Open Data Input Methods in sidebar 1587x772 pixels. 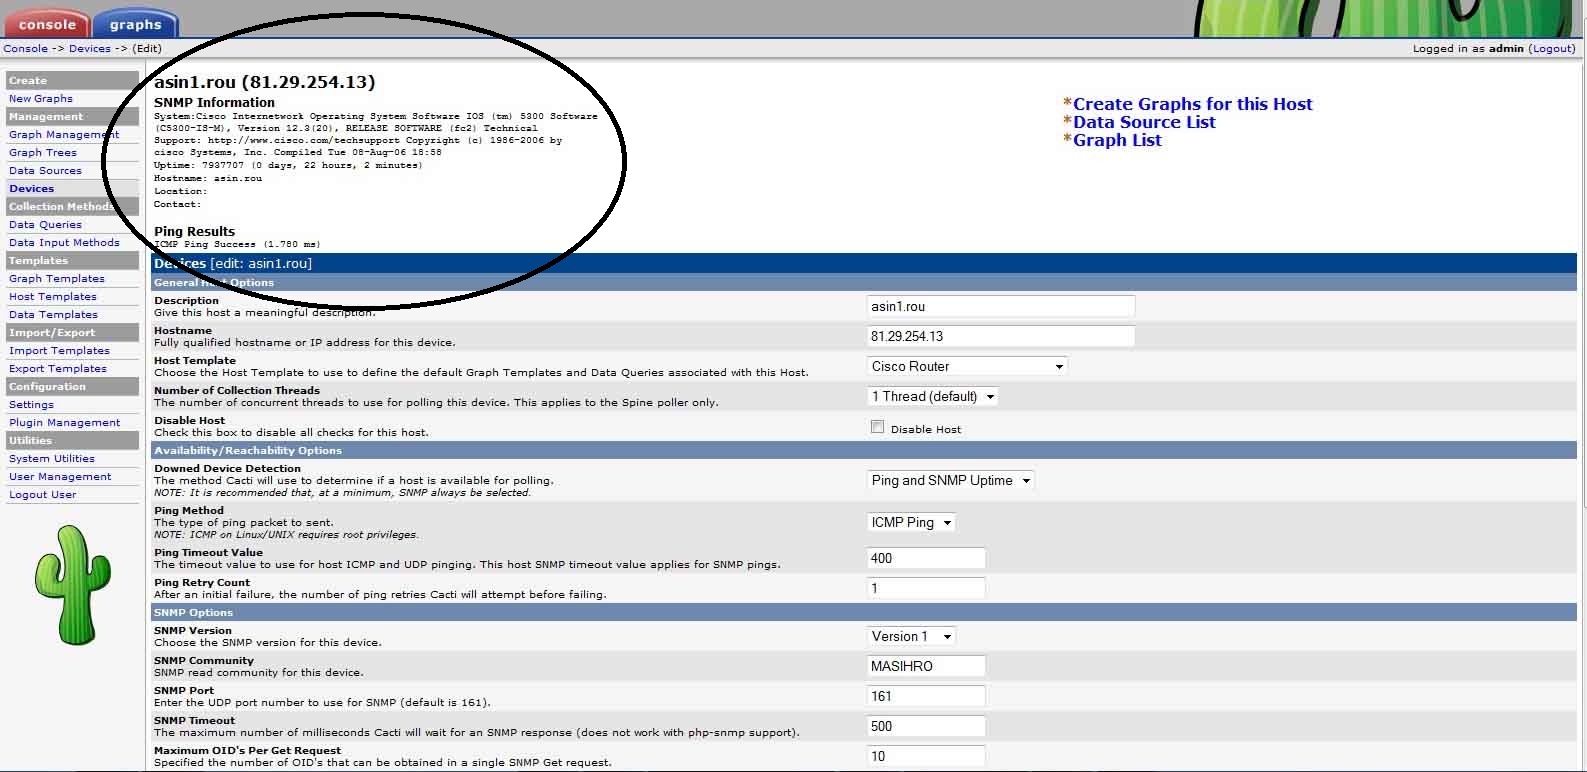tap(64, 243)
